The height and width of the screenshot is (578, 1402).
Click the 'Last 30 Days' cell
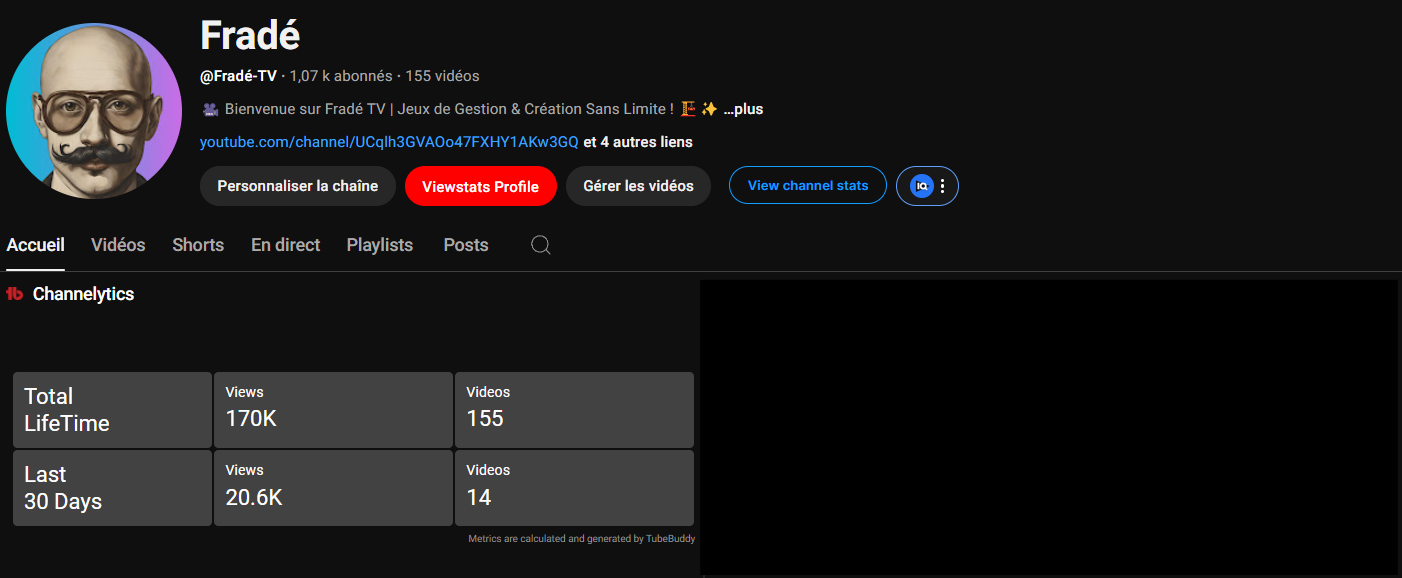tap(112, 488)
